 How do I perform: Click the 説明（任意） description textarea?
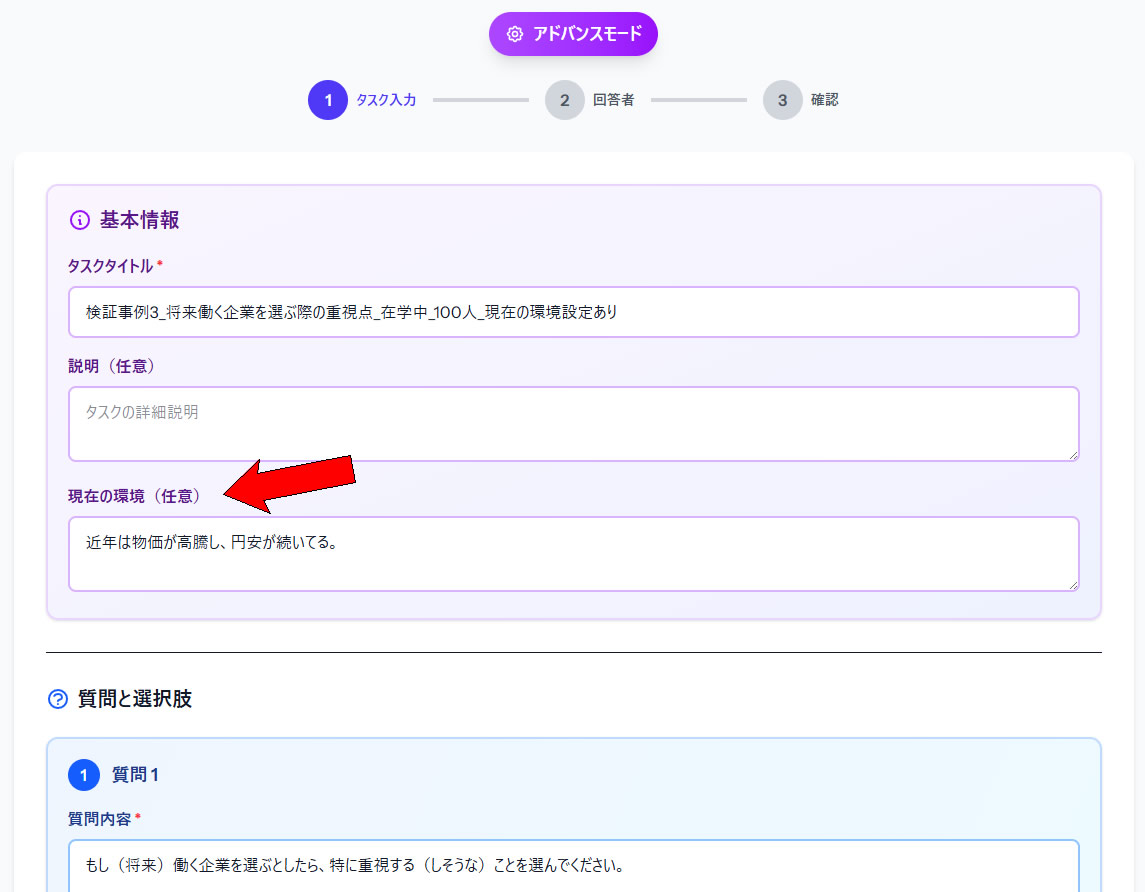coord(573,423)
